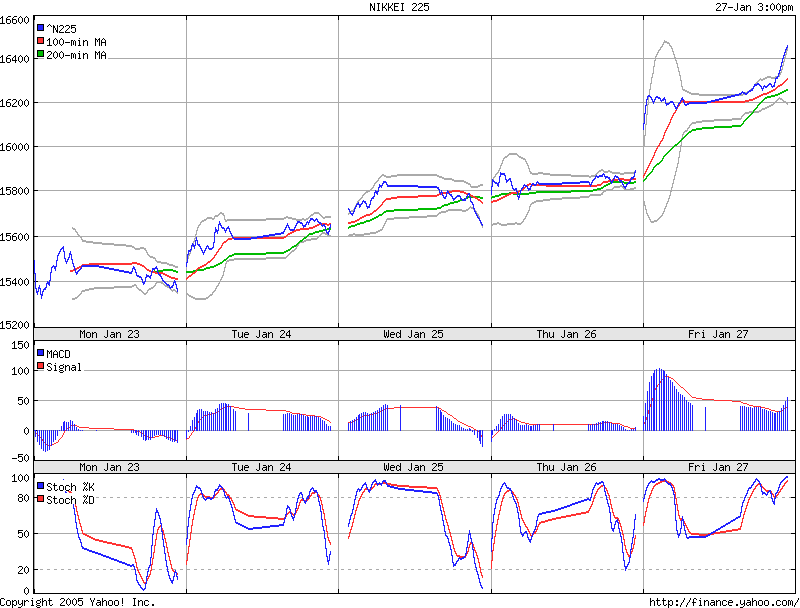Select the ^N225 legend label

[x=61, y=29]
